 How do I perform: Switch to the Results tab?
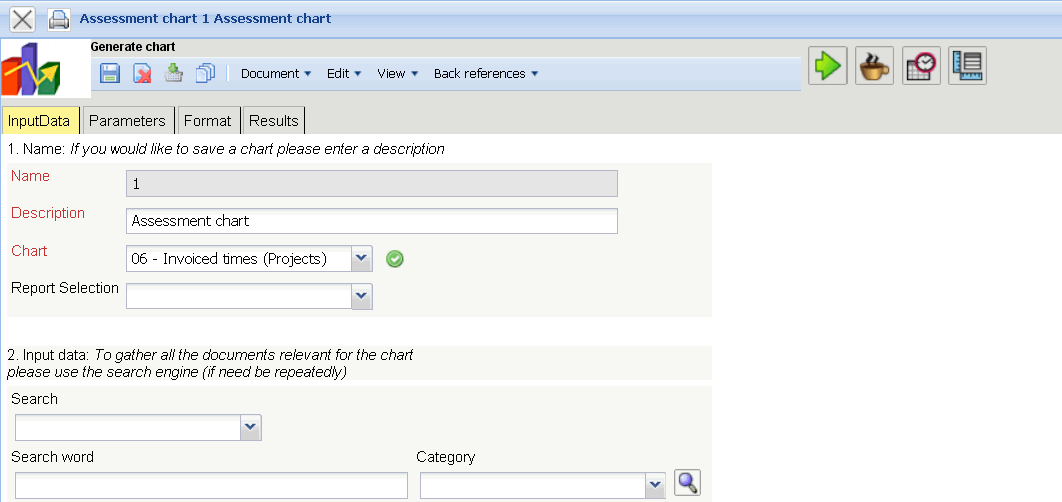pos(273,121)
